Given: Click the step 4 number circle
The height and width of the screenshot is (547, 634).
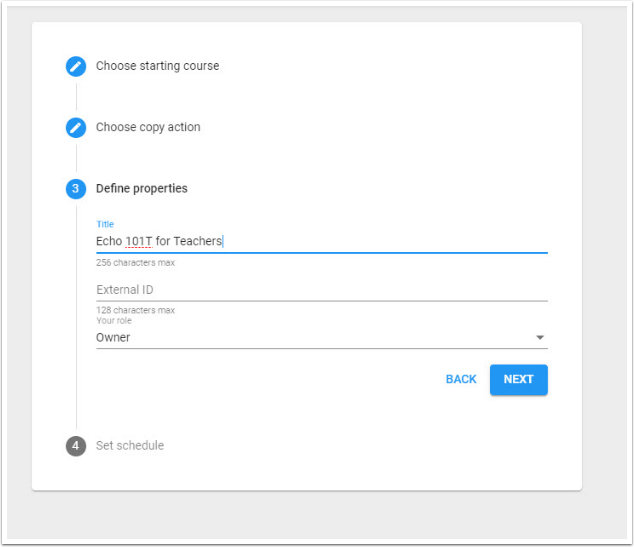Looking at the screenshot, I should (76, 446).
